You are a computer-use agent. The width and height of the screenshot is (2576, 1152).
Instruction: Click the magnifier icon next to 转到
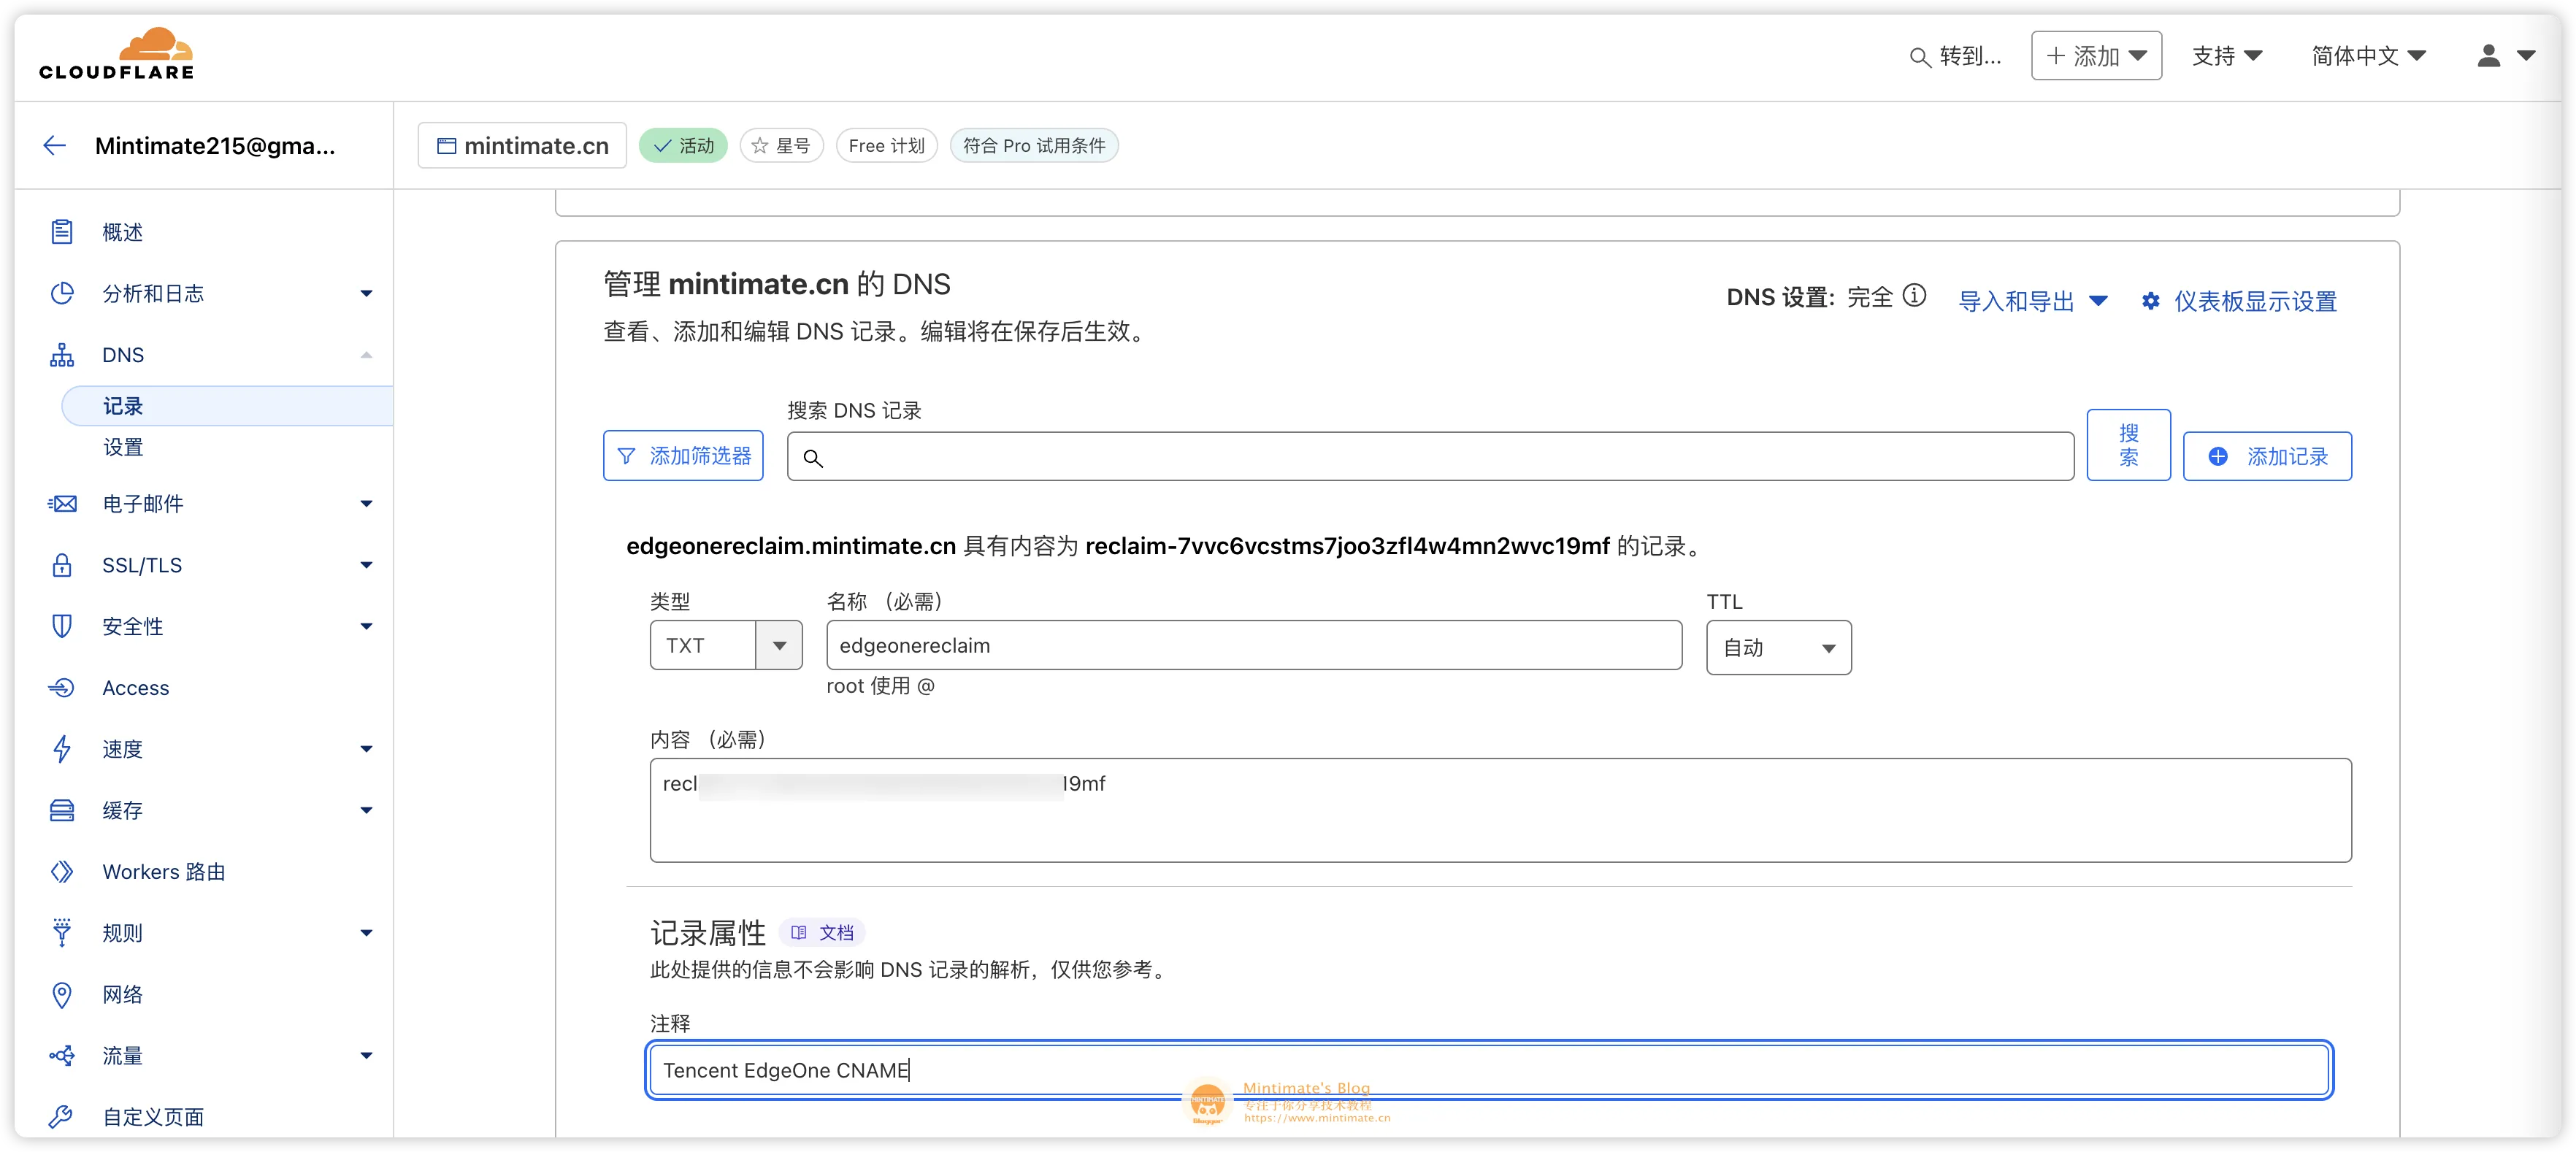[1919, 57]
